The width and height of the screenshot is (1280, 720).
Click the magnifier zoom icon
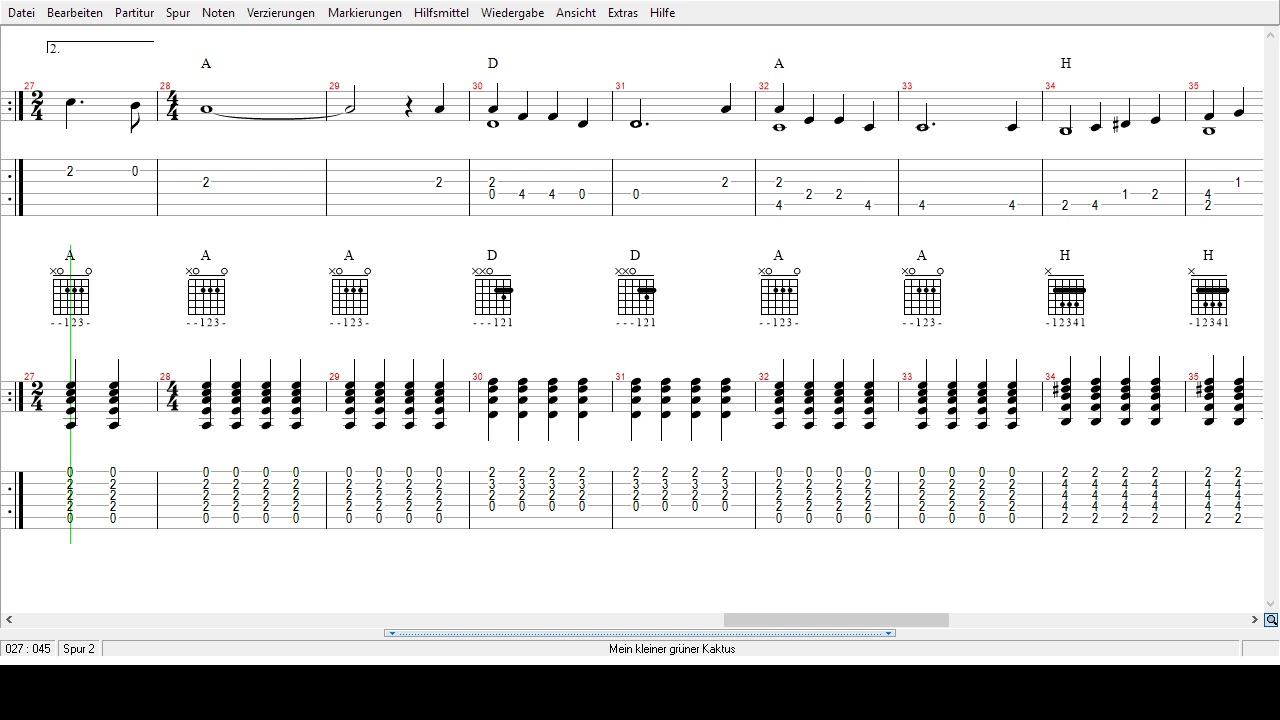pyautogui.click(x=1271, y=620)
